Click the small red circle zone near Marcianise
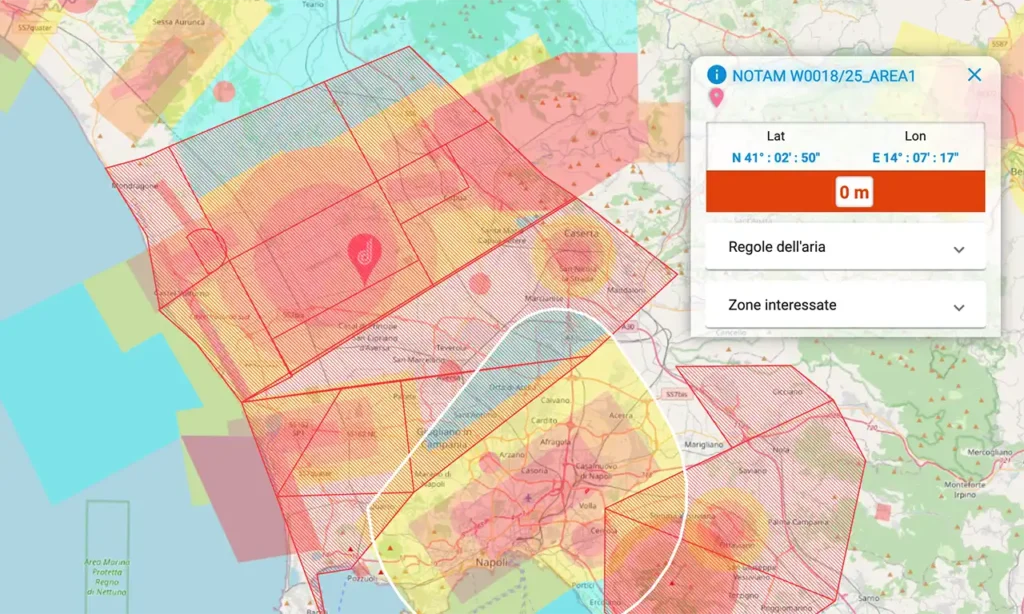This screenshot has height=614, width=1024. click(x=479, y=283)
